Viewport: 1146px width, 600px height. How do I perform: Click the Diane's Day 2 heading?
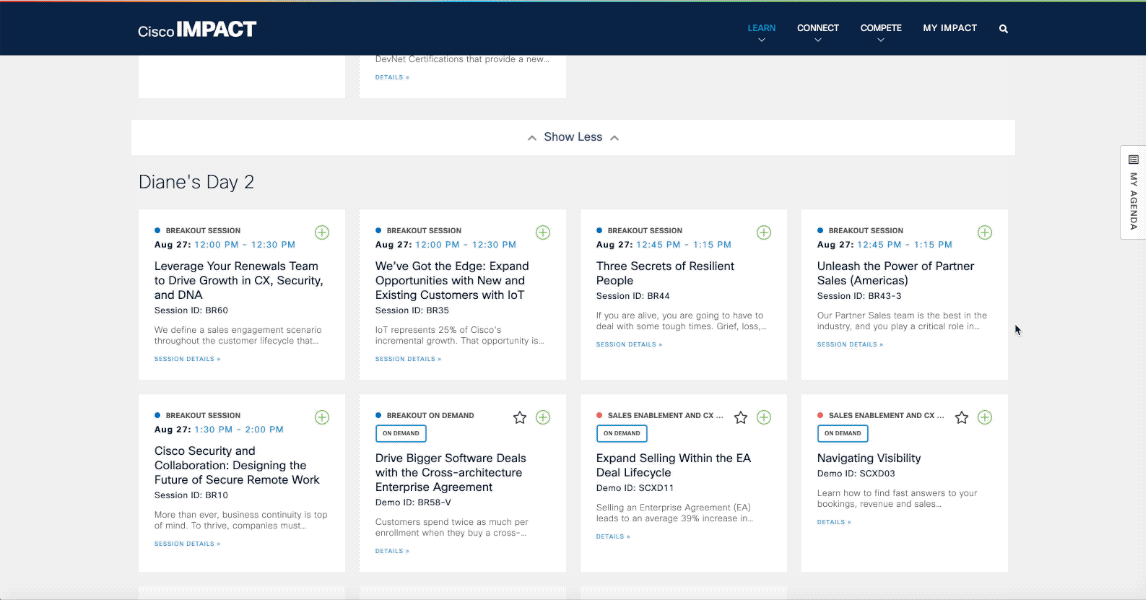[196, 182]
